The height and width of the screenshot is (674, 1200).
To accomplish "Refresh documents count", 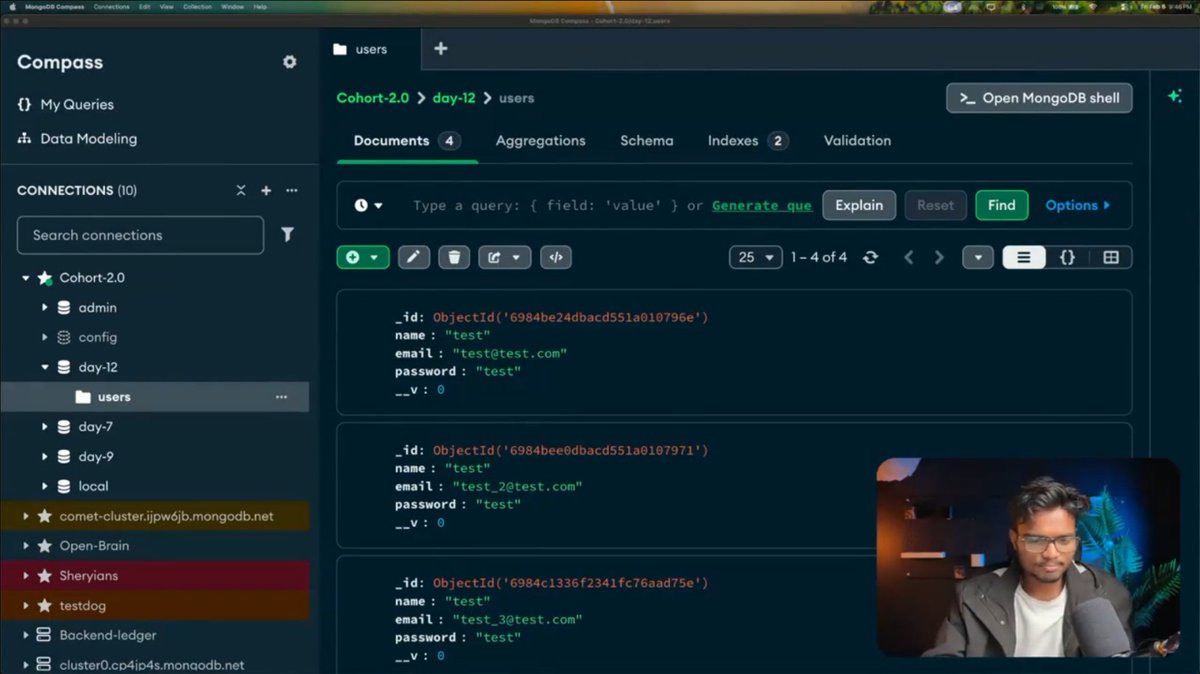I will [x=870, y=257].
